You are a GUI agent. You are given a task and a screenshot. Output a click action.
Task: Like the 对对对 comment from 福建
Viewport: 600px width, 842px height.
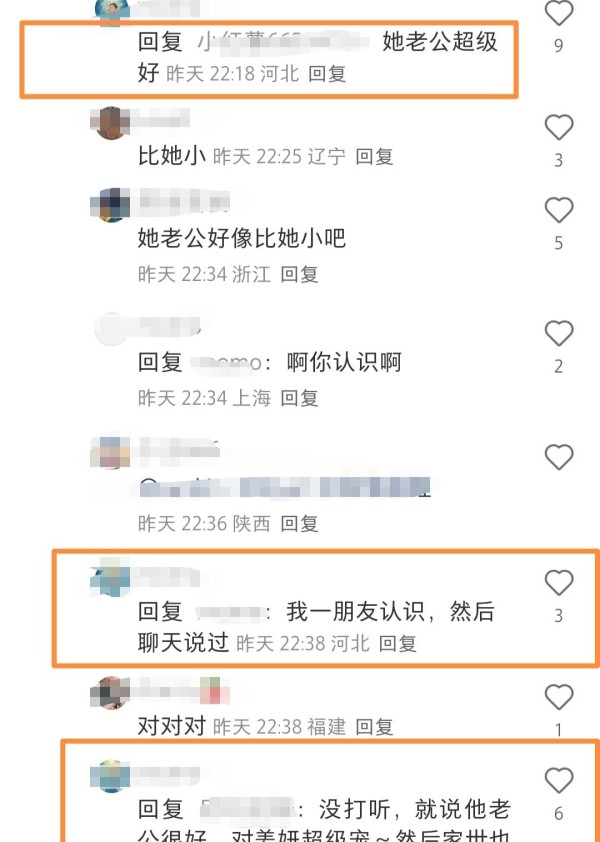click(x=559, y=697)
